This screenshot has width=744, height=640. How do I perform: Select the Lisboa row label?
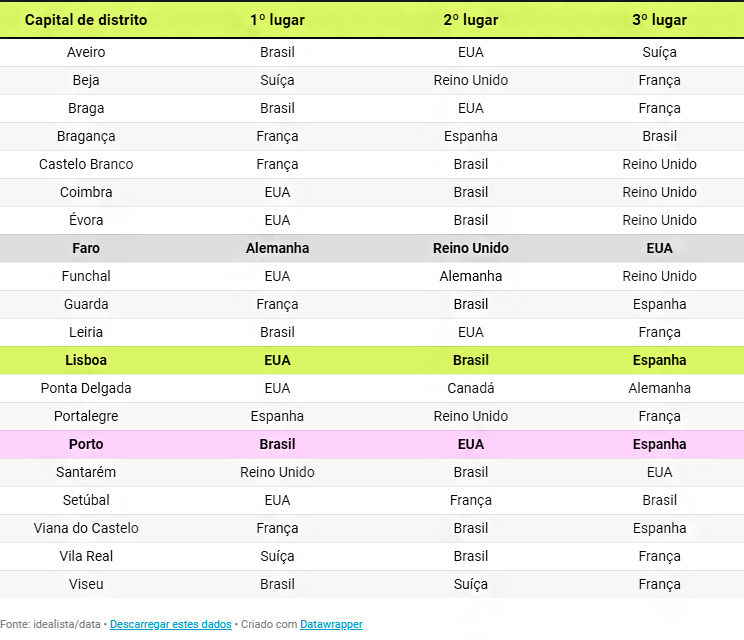86,360
